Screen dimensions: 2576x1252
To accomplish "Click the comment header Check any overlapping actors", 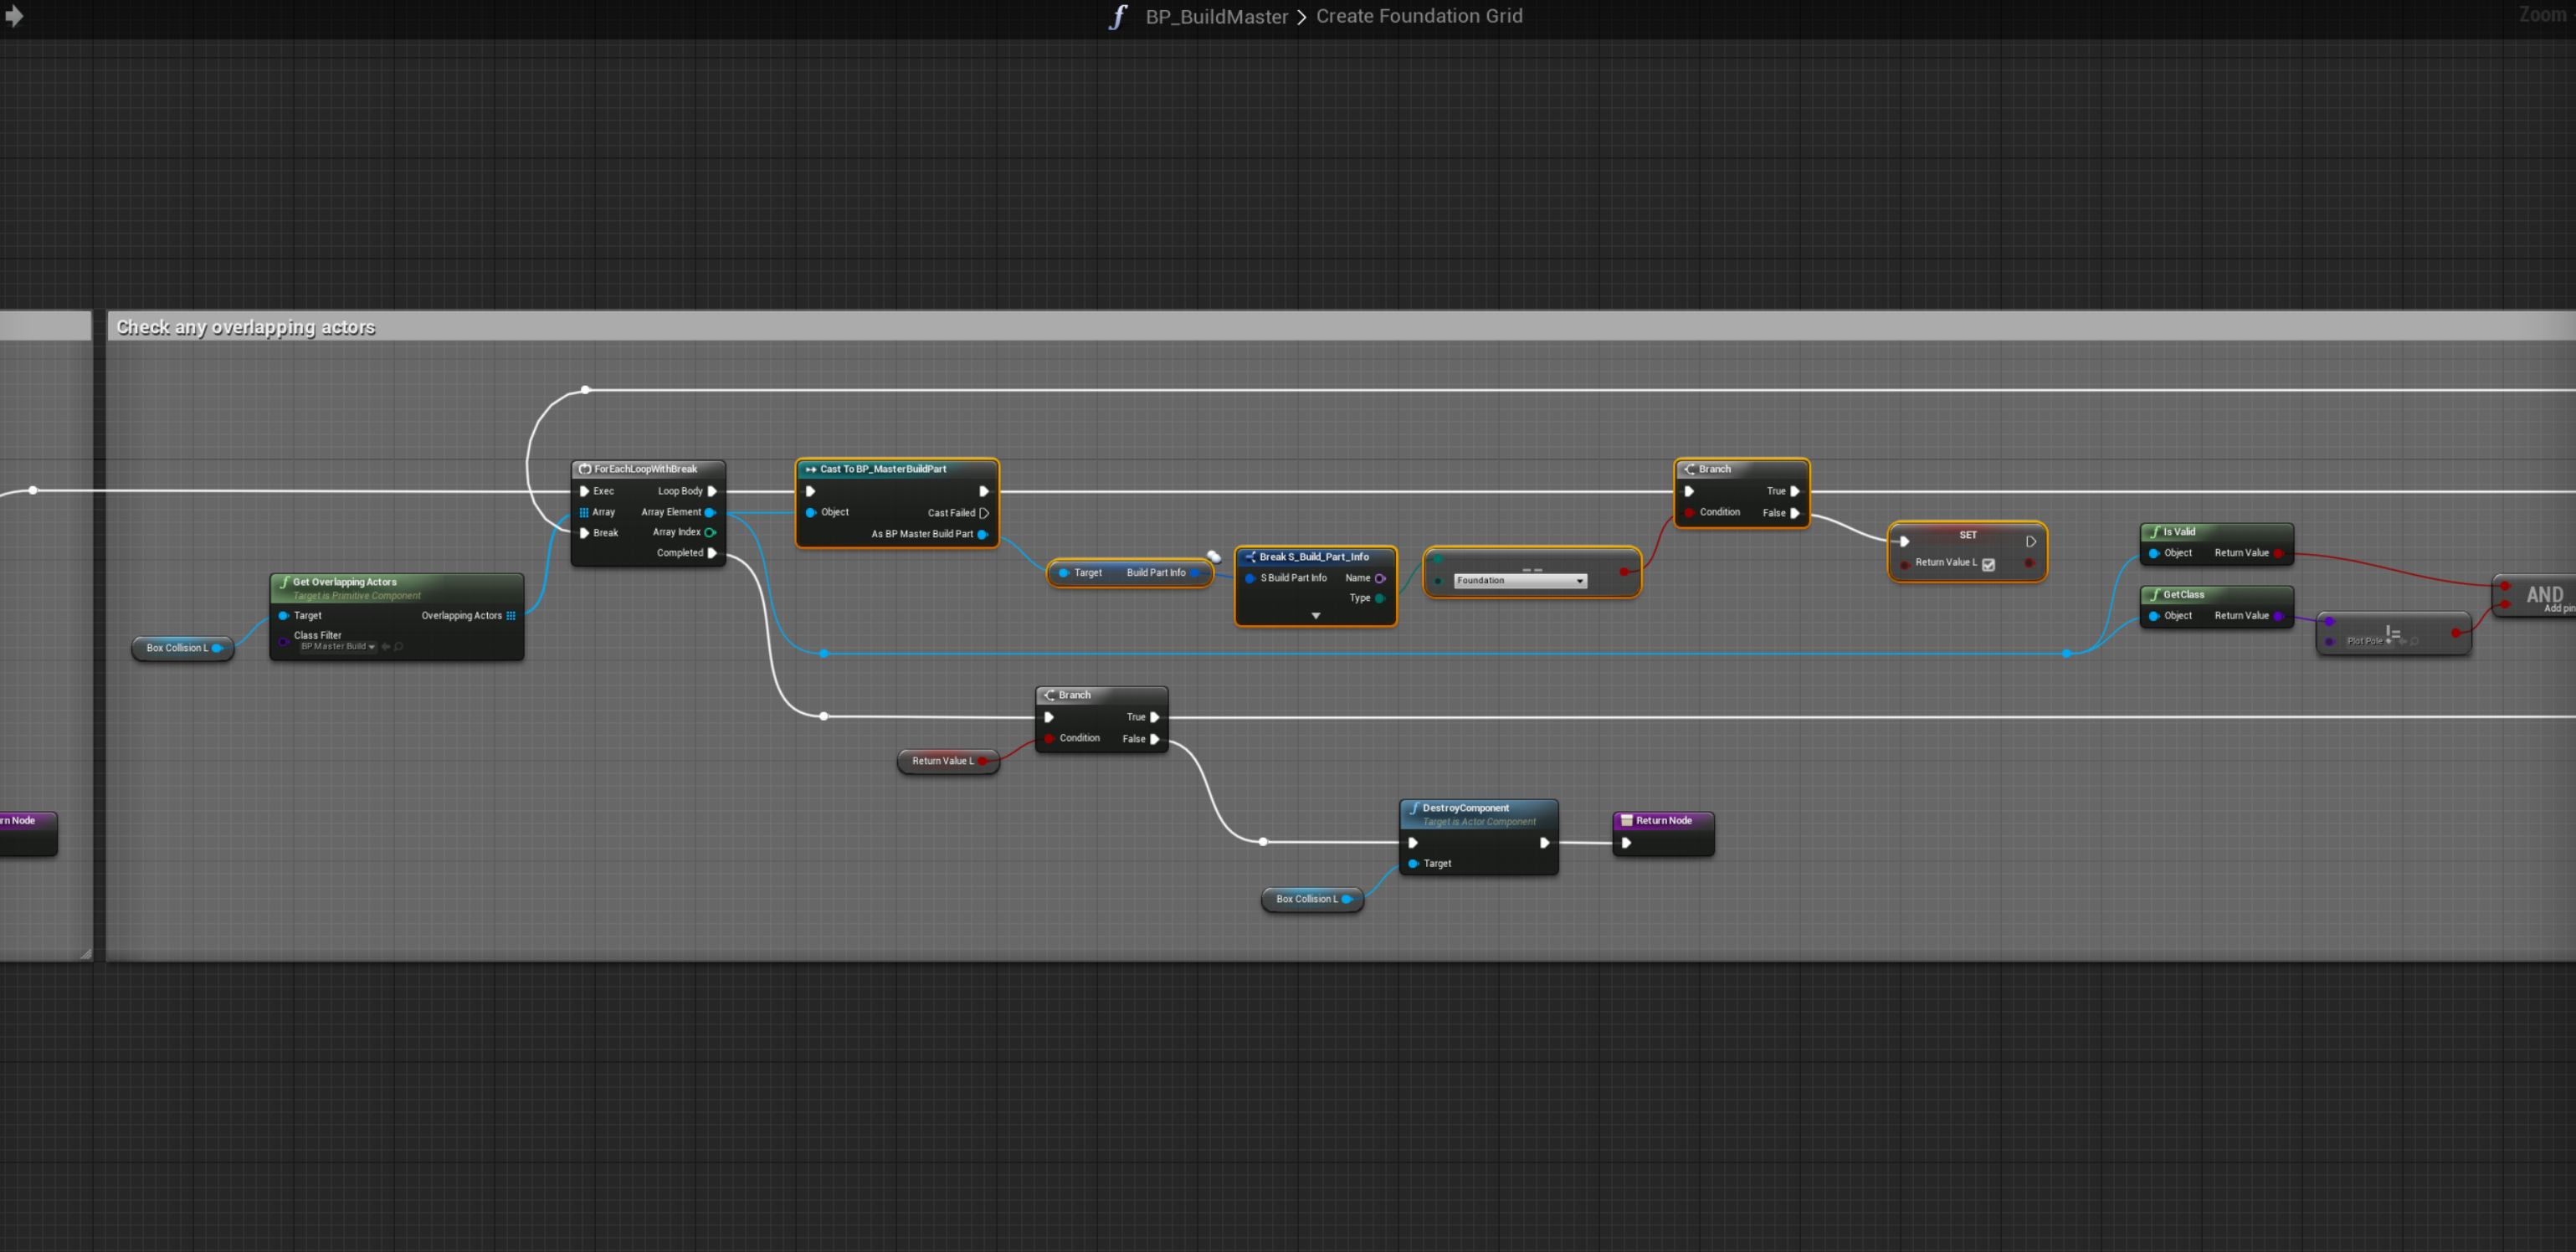I will click(x=246, y=327).
